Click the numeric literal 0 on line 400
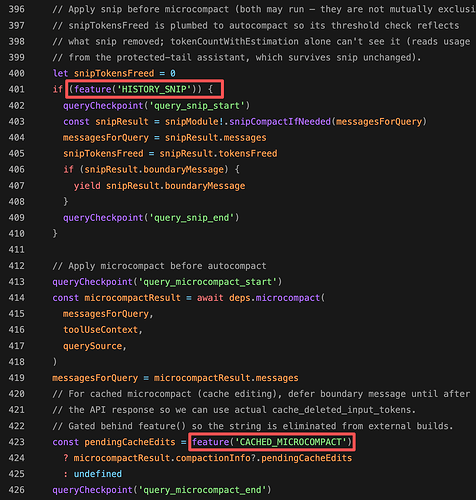The width and height of the screenshot is (476, 500). click(x=173, y=73)
